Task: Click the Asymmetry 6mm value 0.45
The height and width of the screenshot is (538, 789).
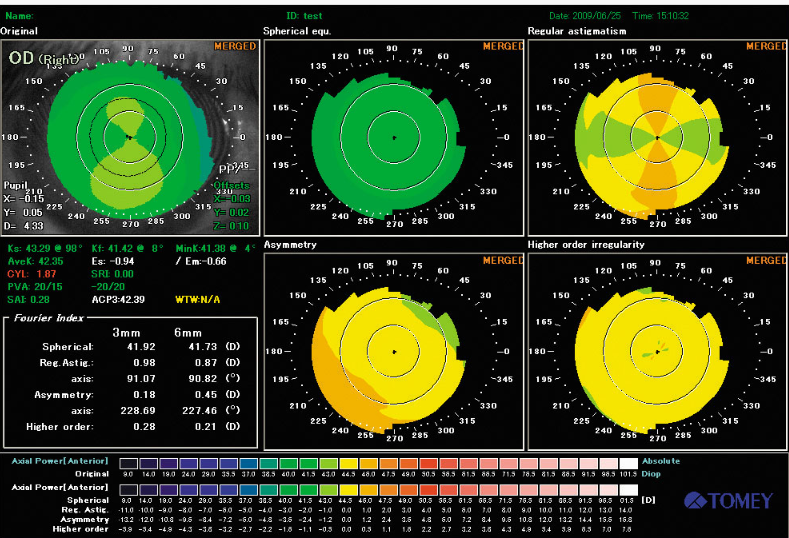Action: pos(206,395)
